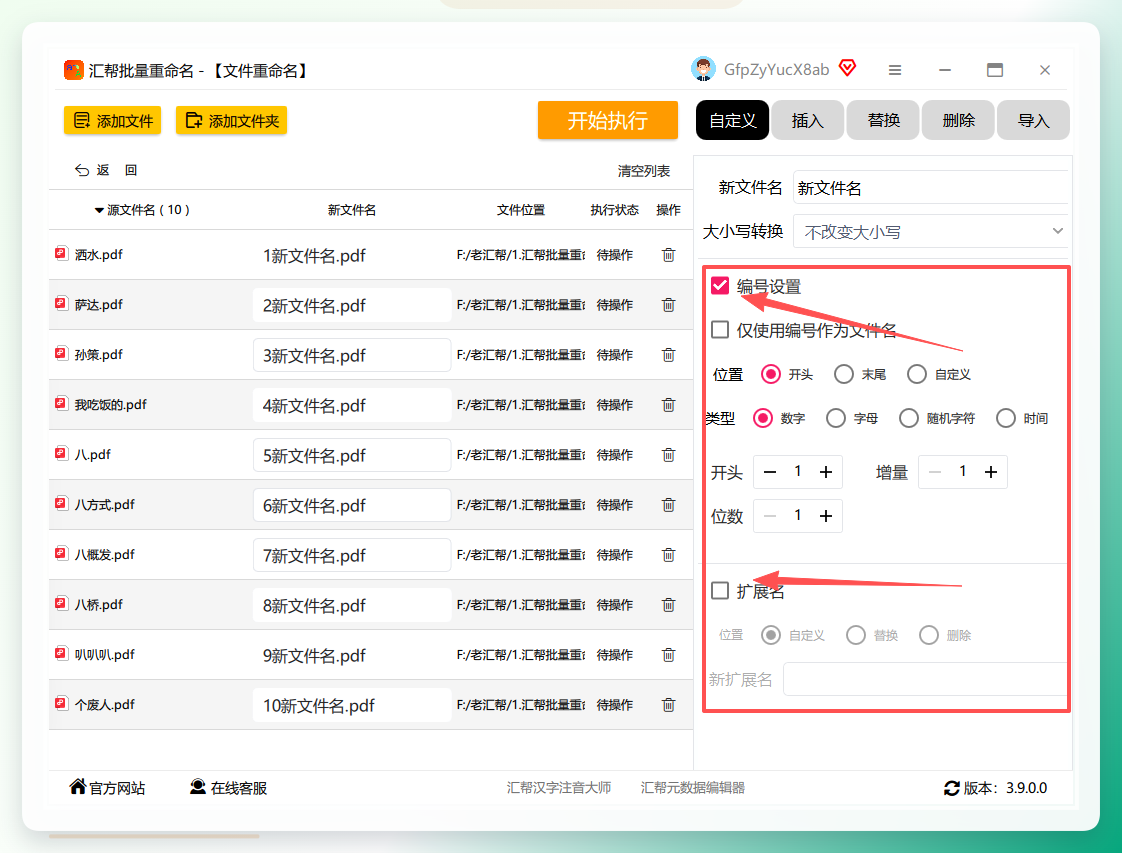The width and height of the screenshot is (1122, 853).
Task: Uncheck the 编号设置 checkbox
Action: (720, 286)
